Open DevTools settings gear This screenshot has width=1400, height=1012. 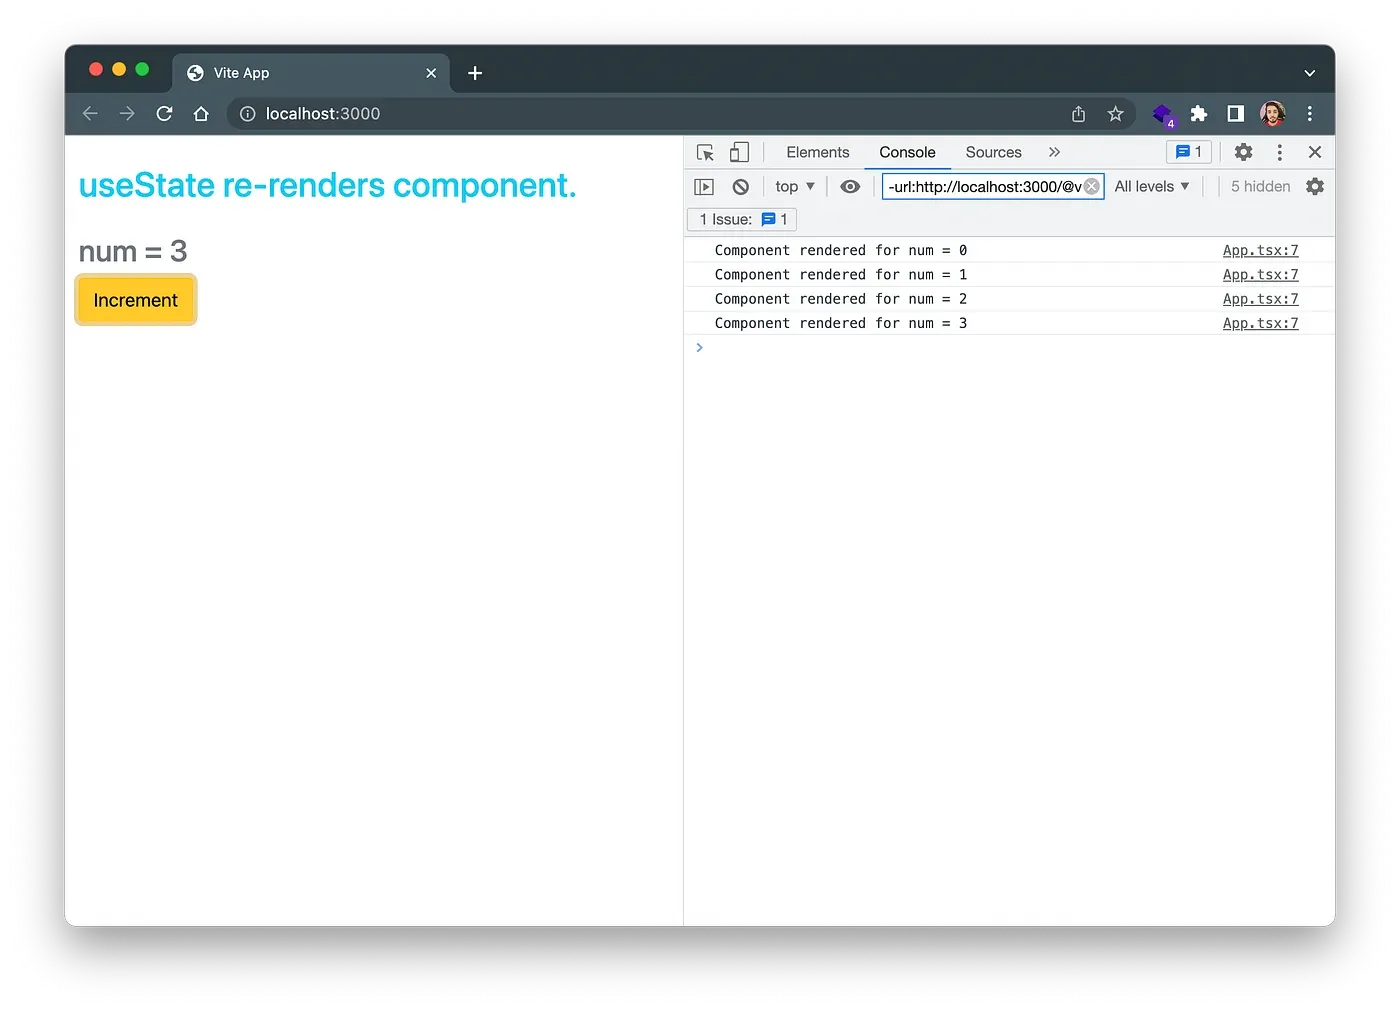tap(1243, 152)
